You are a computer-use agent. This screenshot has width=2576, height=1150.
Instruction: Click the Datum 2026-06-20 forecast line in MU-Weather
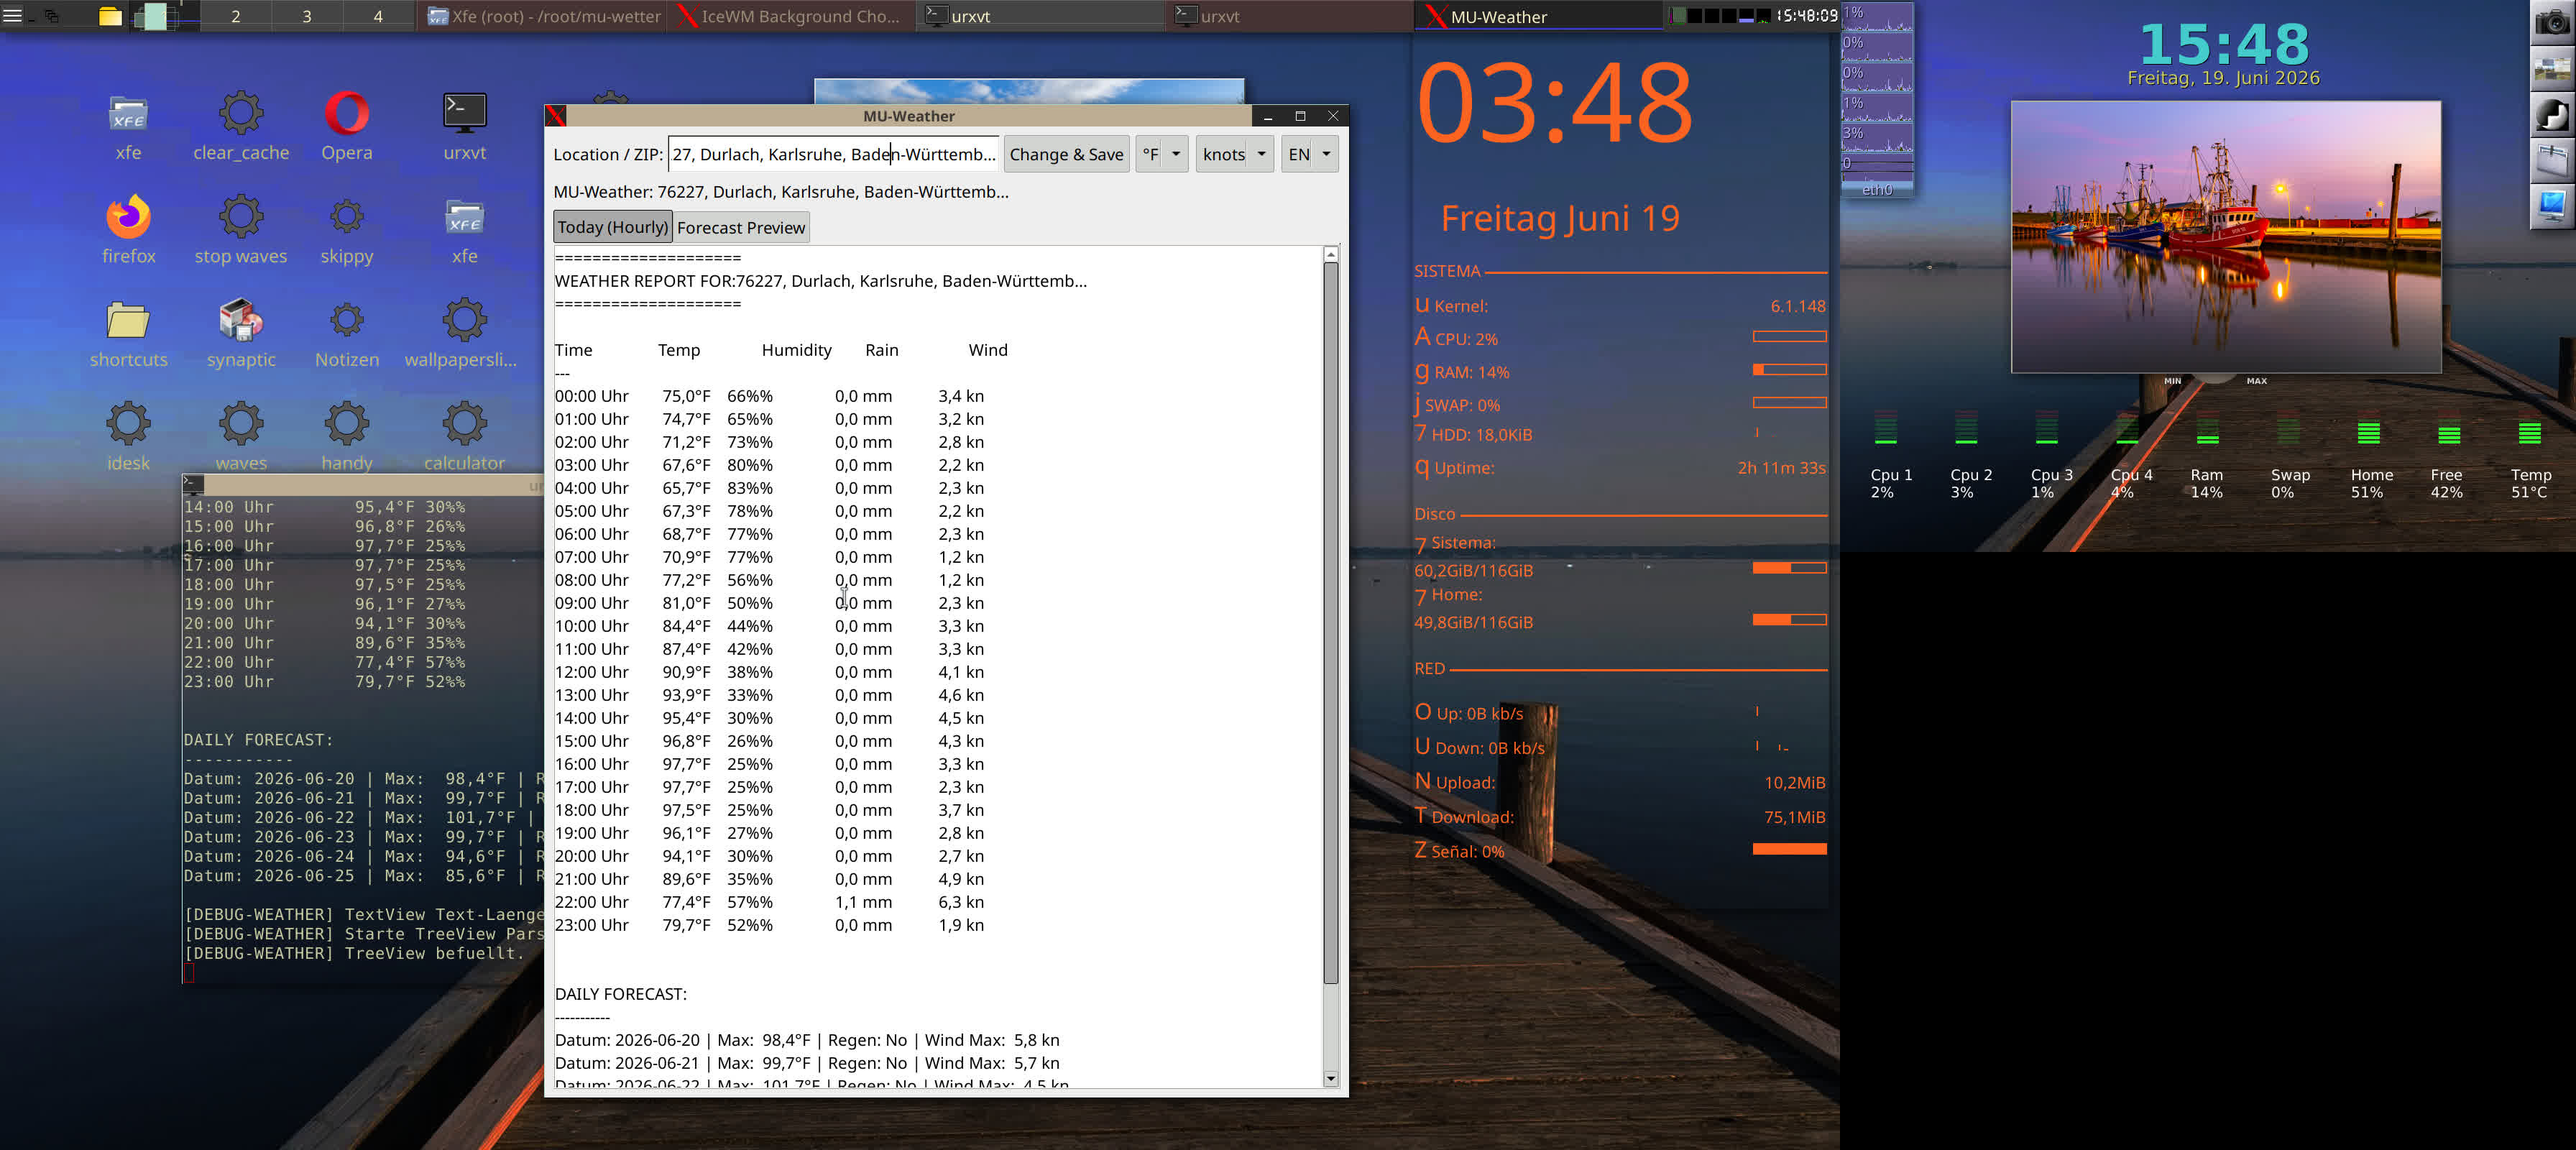click(x=807, y=1040)
